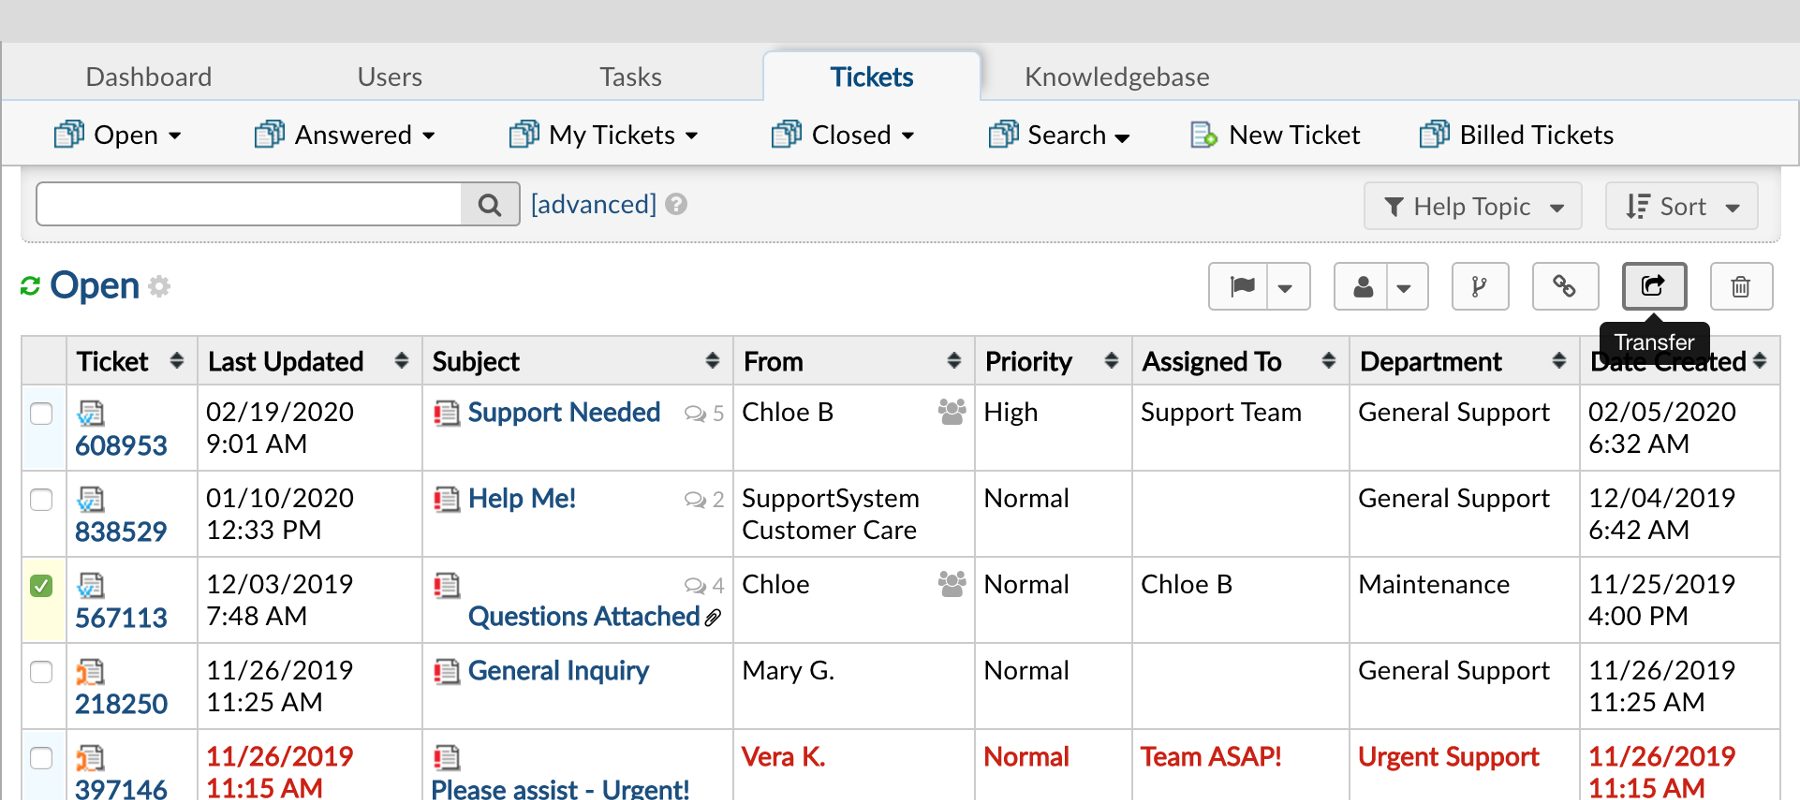Expand the Help Topic filter dropdown

click(1473, 206)
